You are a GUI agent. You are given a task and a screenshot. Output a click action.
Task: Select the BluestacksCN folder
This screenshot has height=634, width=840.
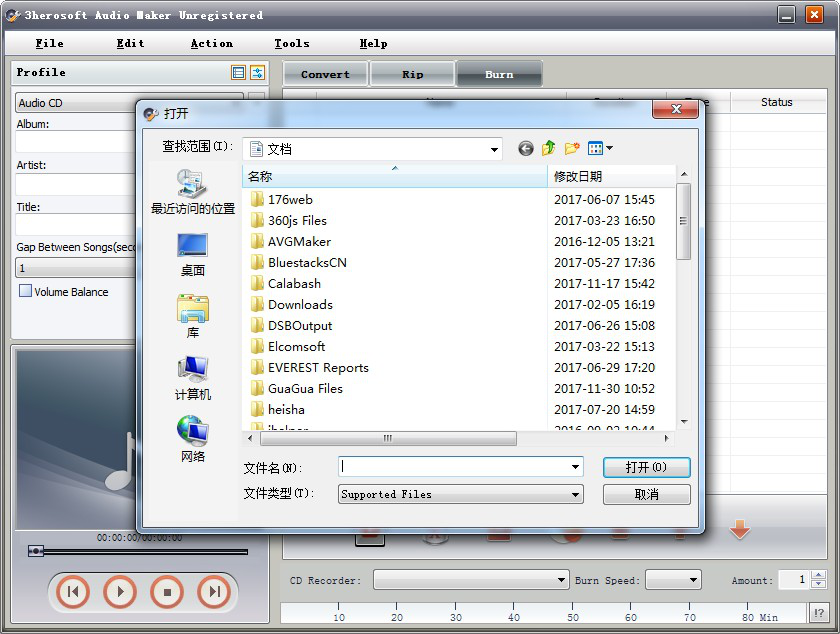coord(307,263)
